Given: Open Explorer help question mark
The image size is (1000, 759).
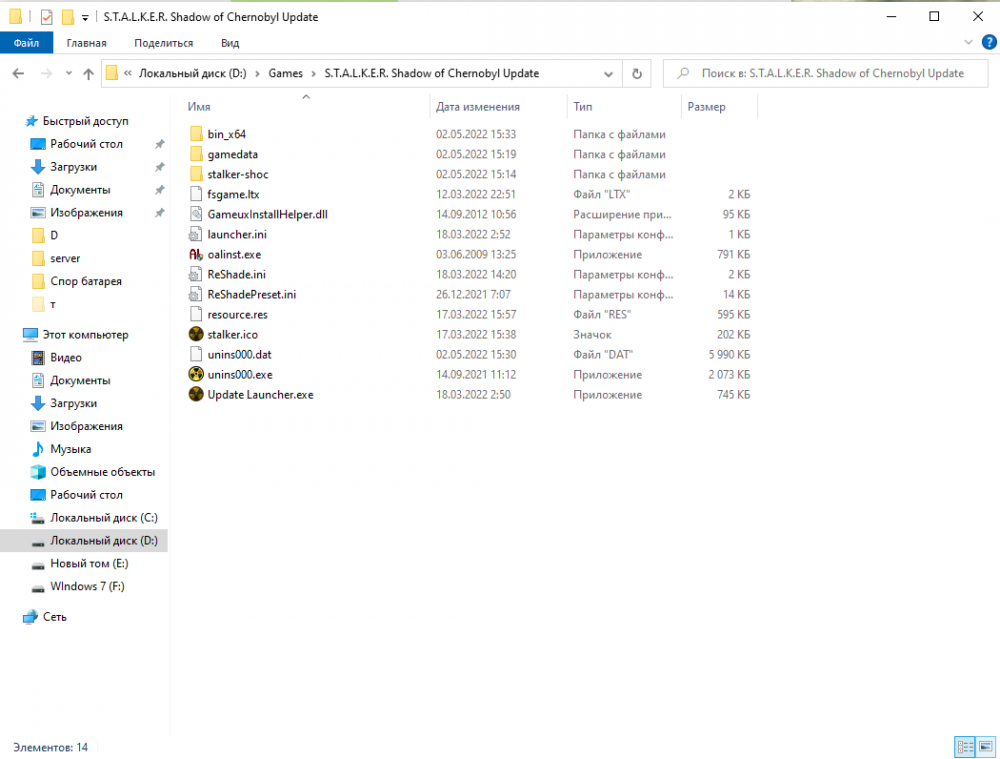Looking at the screenshot, I should pos(989,43).
